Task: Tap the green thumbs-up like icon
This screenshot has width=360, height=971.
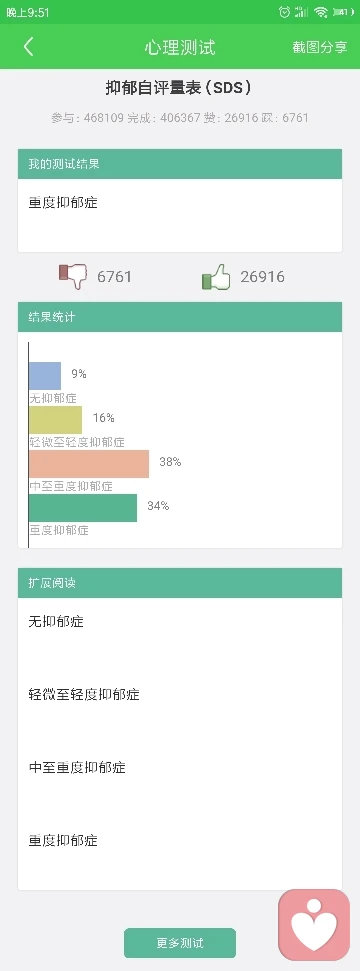Action: point(216,276)
